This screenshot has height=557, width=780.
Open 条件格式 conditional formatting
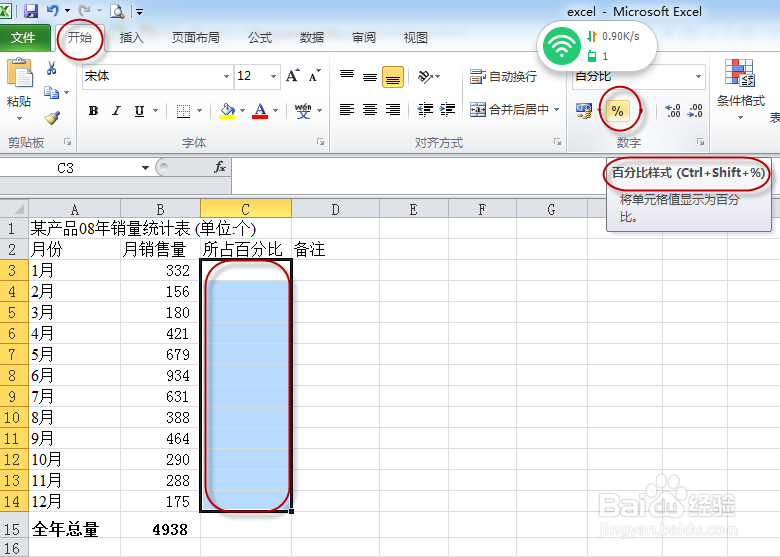pos(740,89)
